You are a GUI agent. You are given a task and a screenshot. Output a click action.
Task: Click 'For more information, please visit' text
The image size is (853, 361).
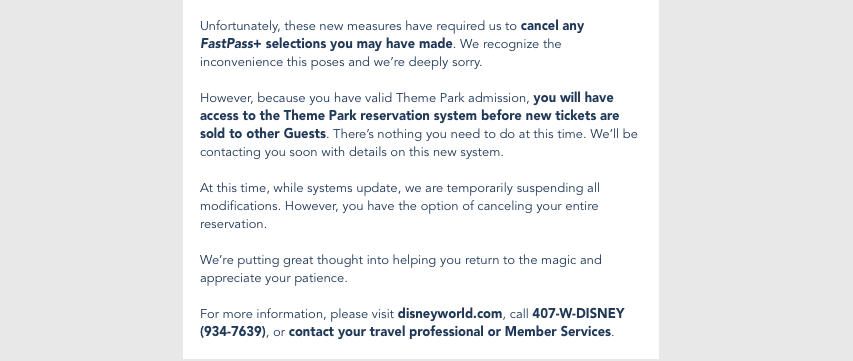pyautogui.click(x=297, y=314)
